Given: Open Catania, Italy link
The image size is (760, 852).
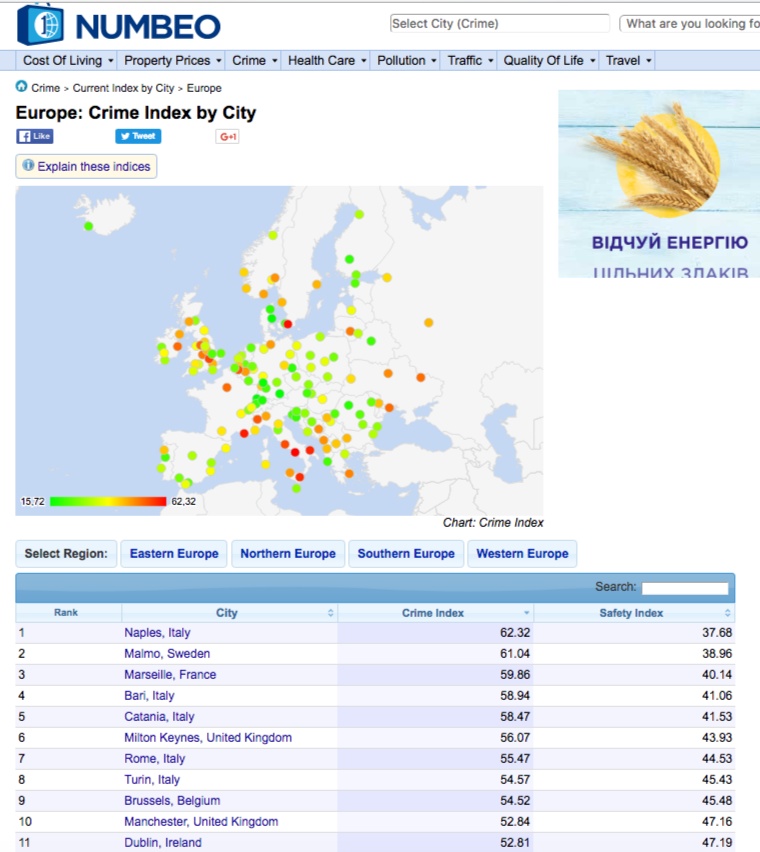Looking at the screenshot, I should (x=159, y=717).
